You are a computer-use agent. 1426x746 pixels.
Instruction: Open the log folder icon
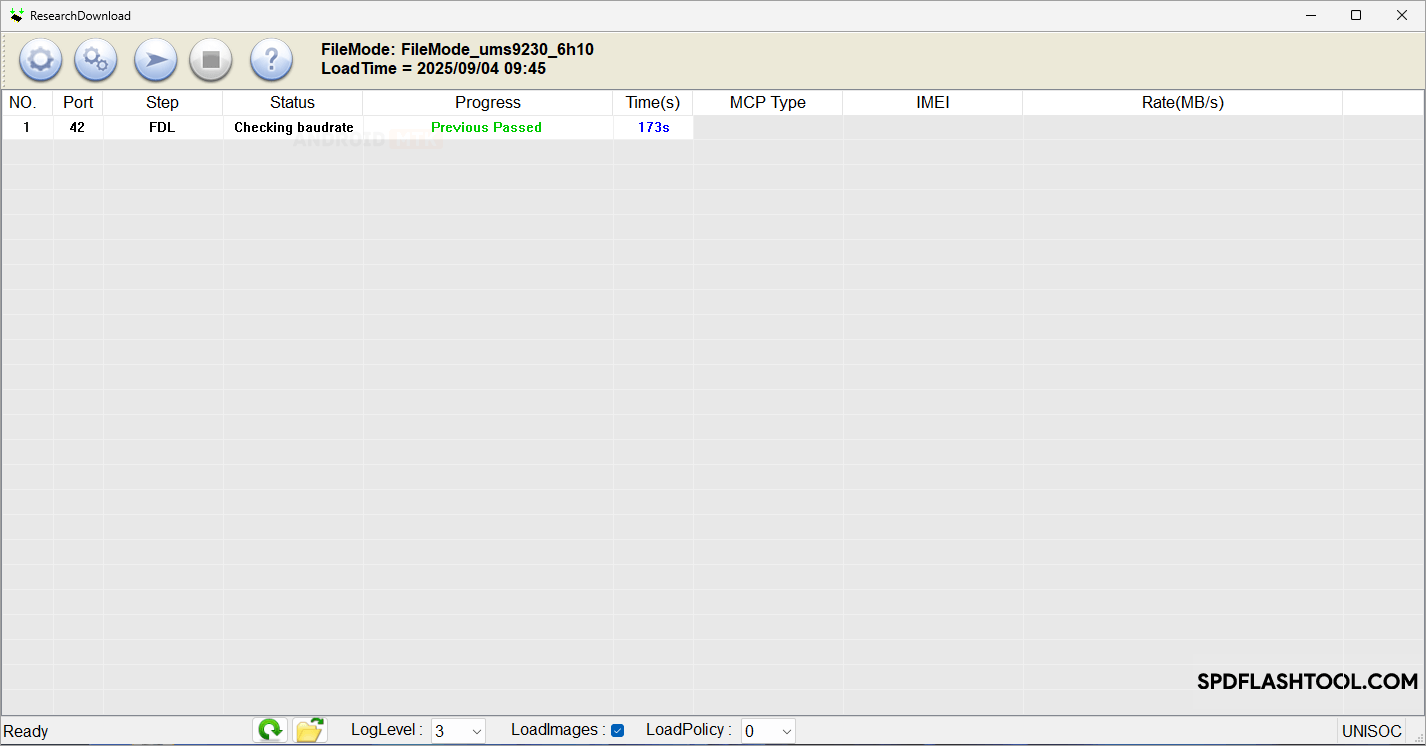(310, 730)
